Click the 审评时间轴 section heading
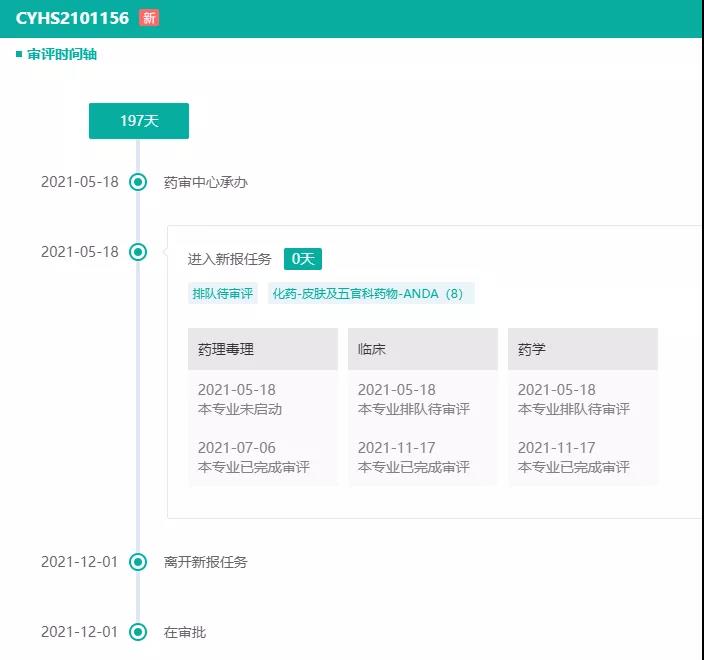Image resolution: width=704 pixels, height=660 pixels. 62,54
